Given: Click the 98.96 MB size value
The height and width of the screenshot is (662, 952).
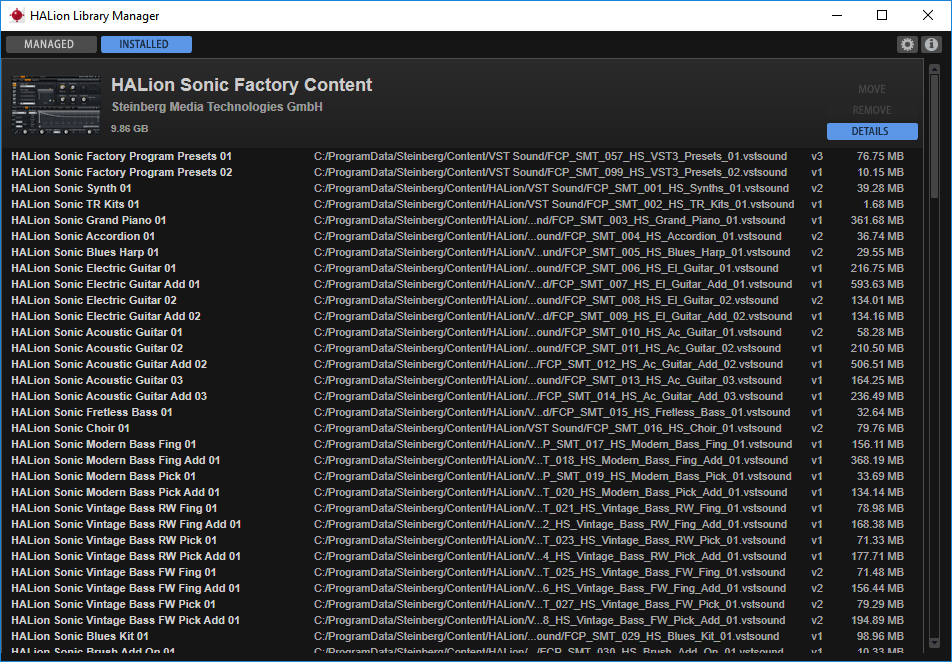Looking at the screenshot, I should click(880, 636).
